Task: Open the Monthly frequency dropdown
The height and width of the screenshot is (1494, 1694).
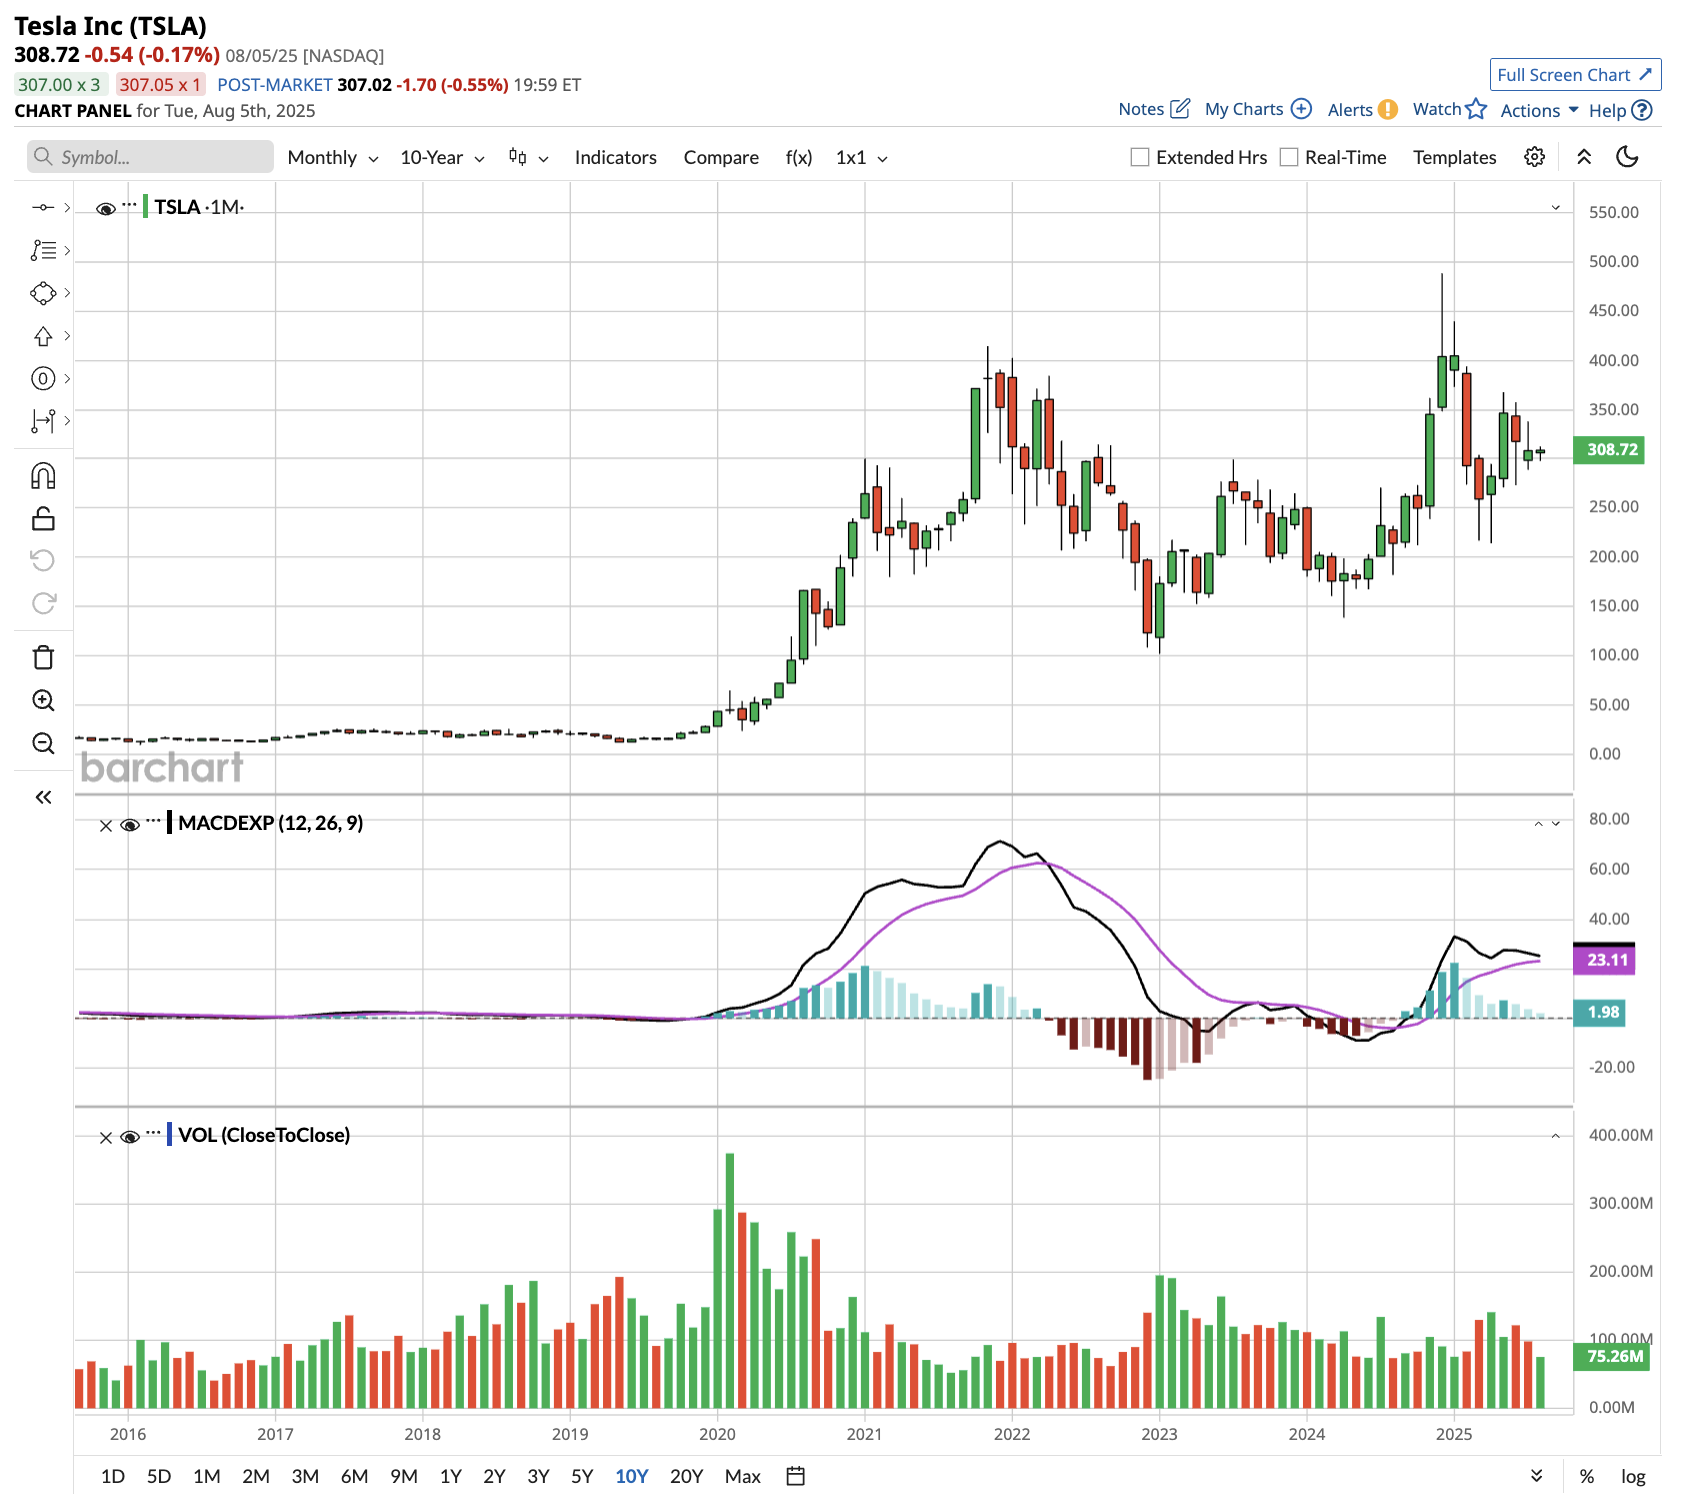Action: (333, 158)
